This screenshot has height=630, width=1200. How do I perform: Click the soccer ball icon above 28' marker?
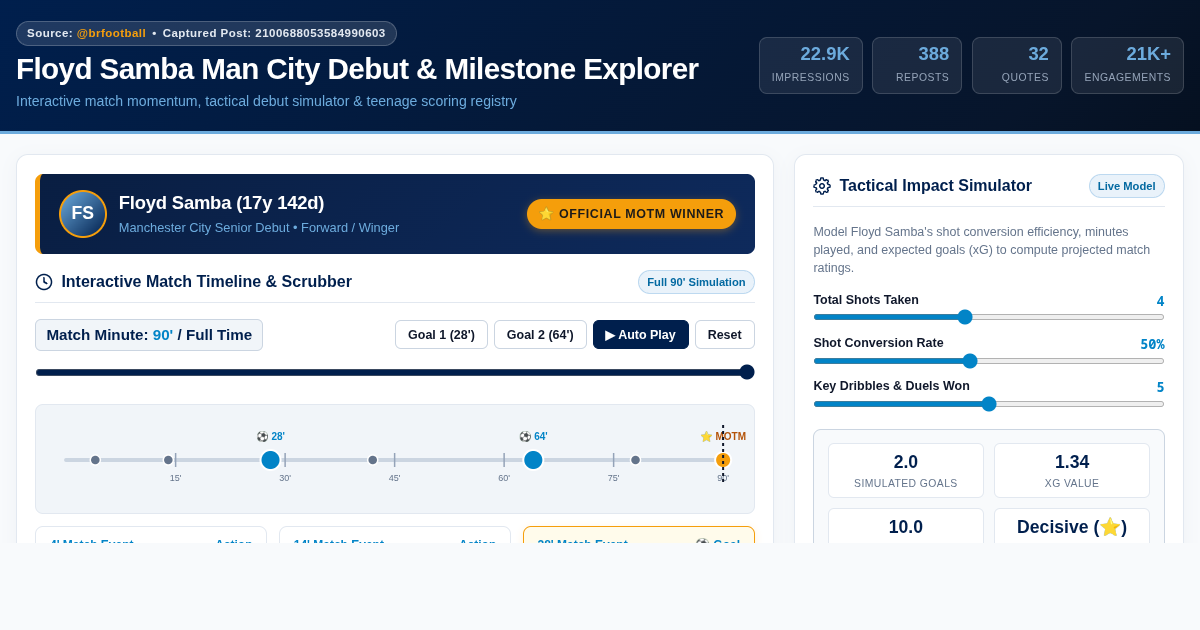coord(262,437)
